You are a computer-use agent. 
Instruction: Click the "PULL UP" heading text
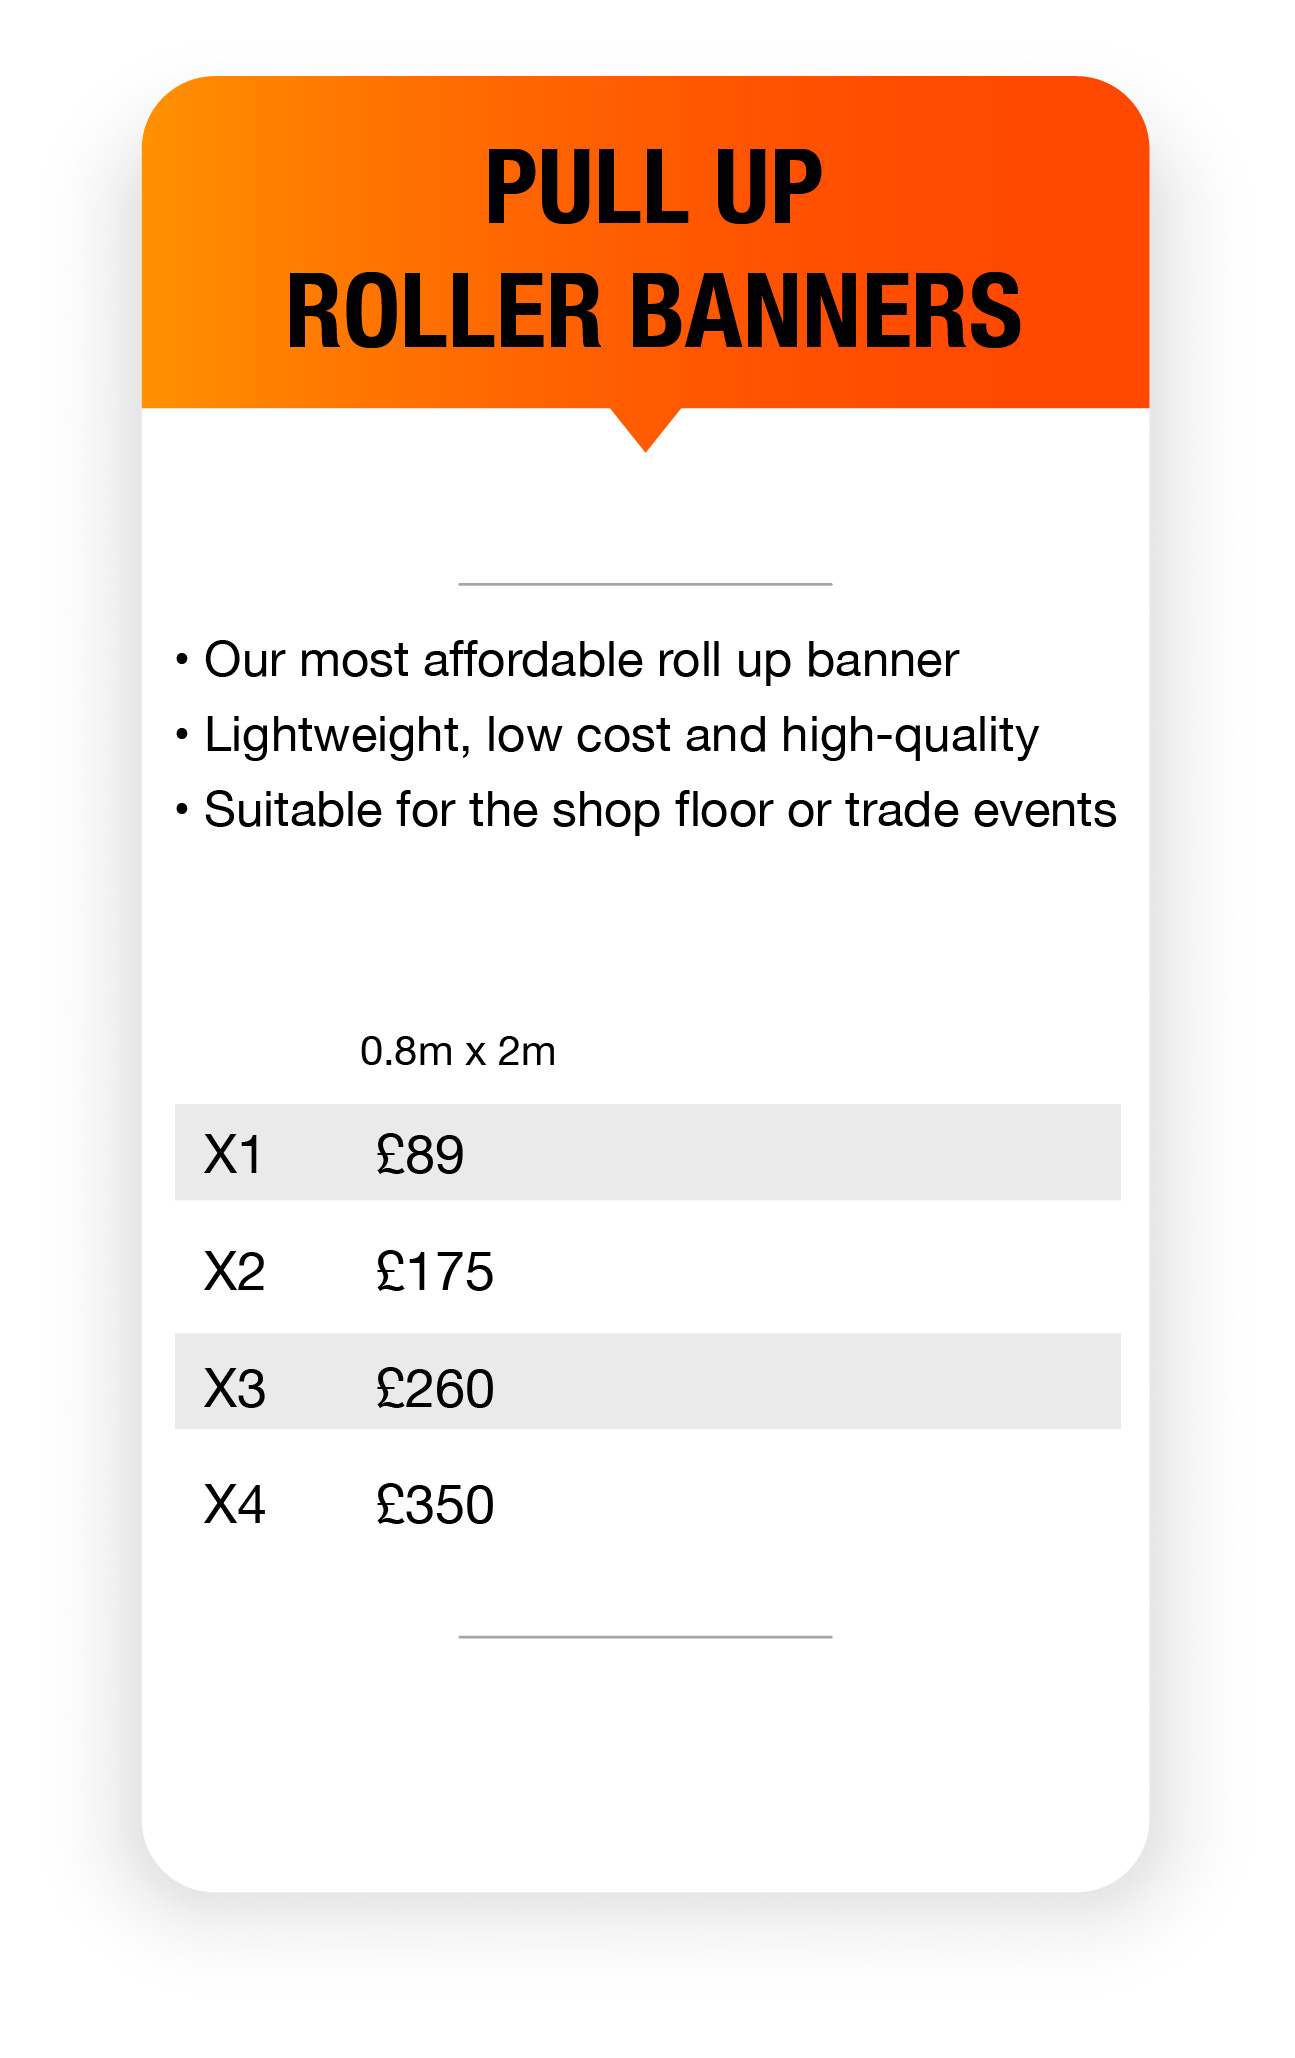pyautogui.click(x=653, y=188)
